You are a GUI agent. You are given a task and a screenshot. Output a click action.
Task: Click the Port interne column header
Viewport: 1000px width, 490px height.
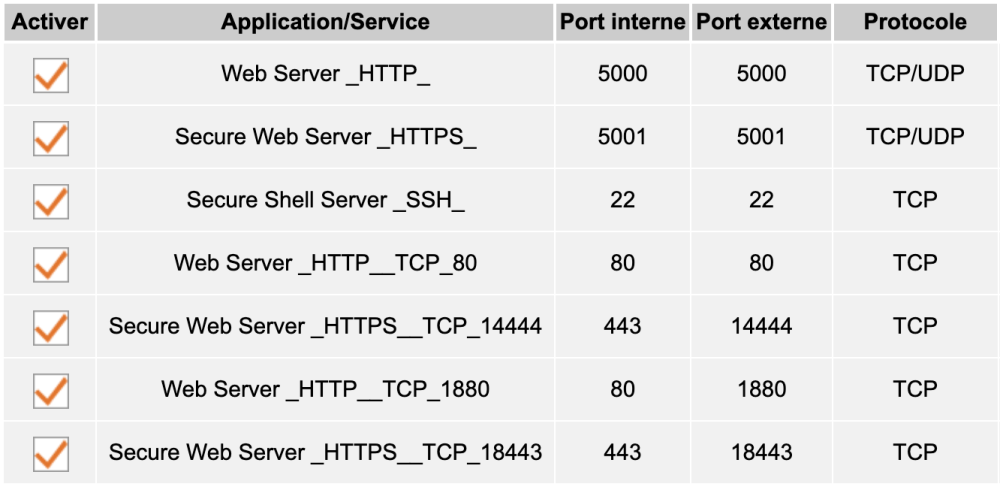622,22
